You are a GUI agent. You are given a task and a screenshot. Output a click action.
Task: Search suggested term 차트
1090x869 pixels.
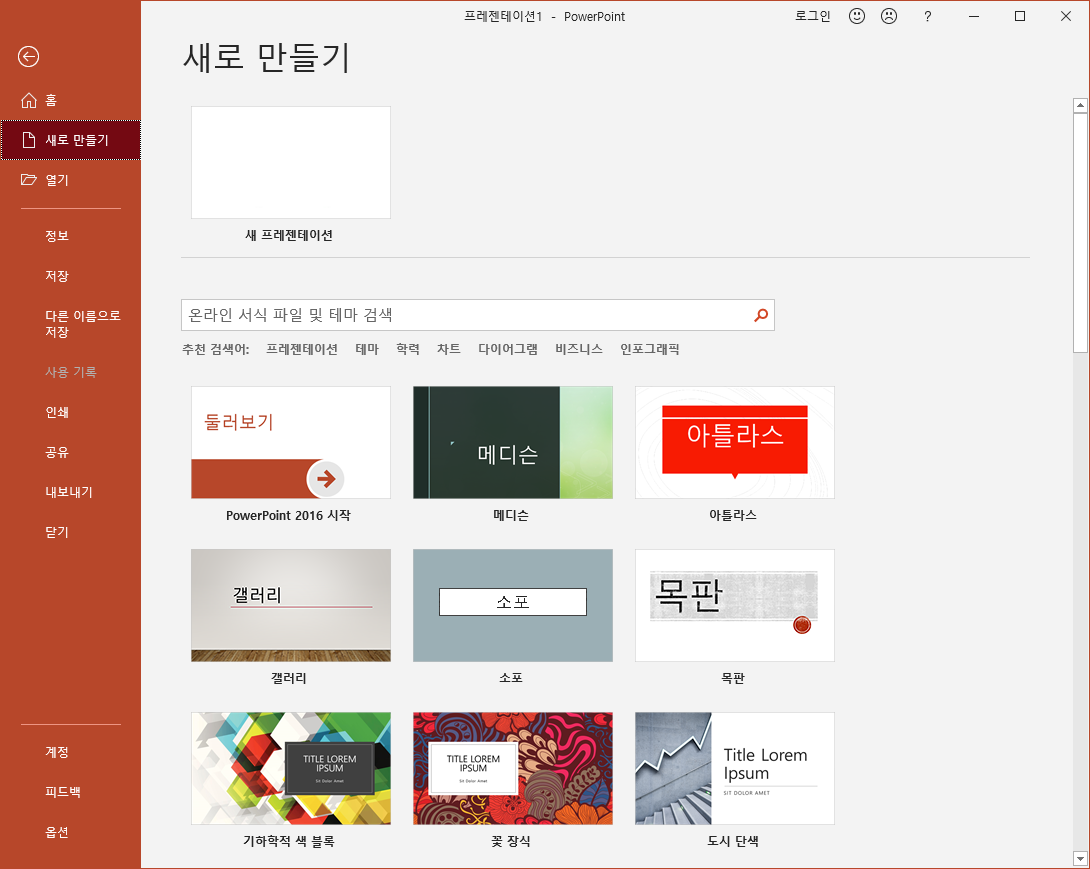(448, 349)
